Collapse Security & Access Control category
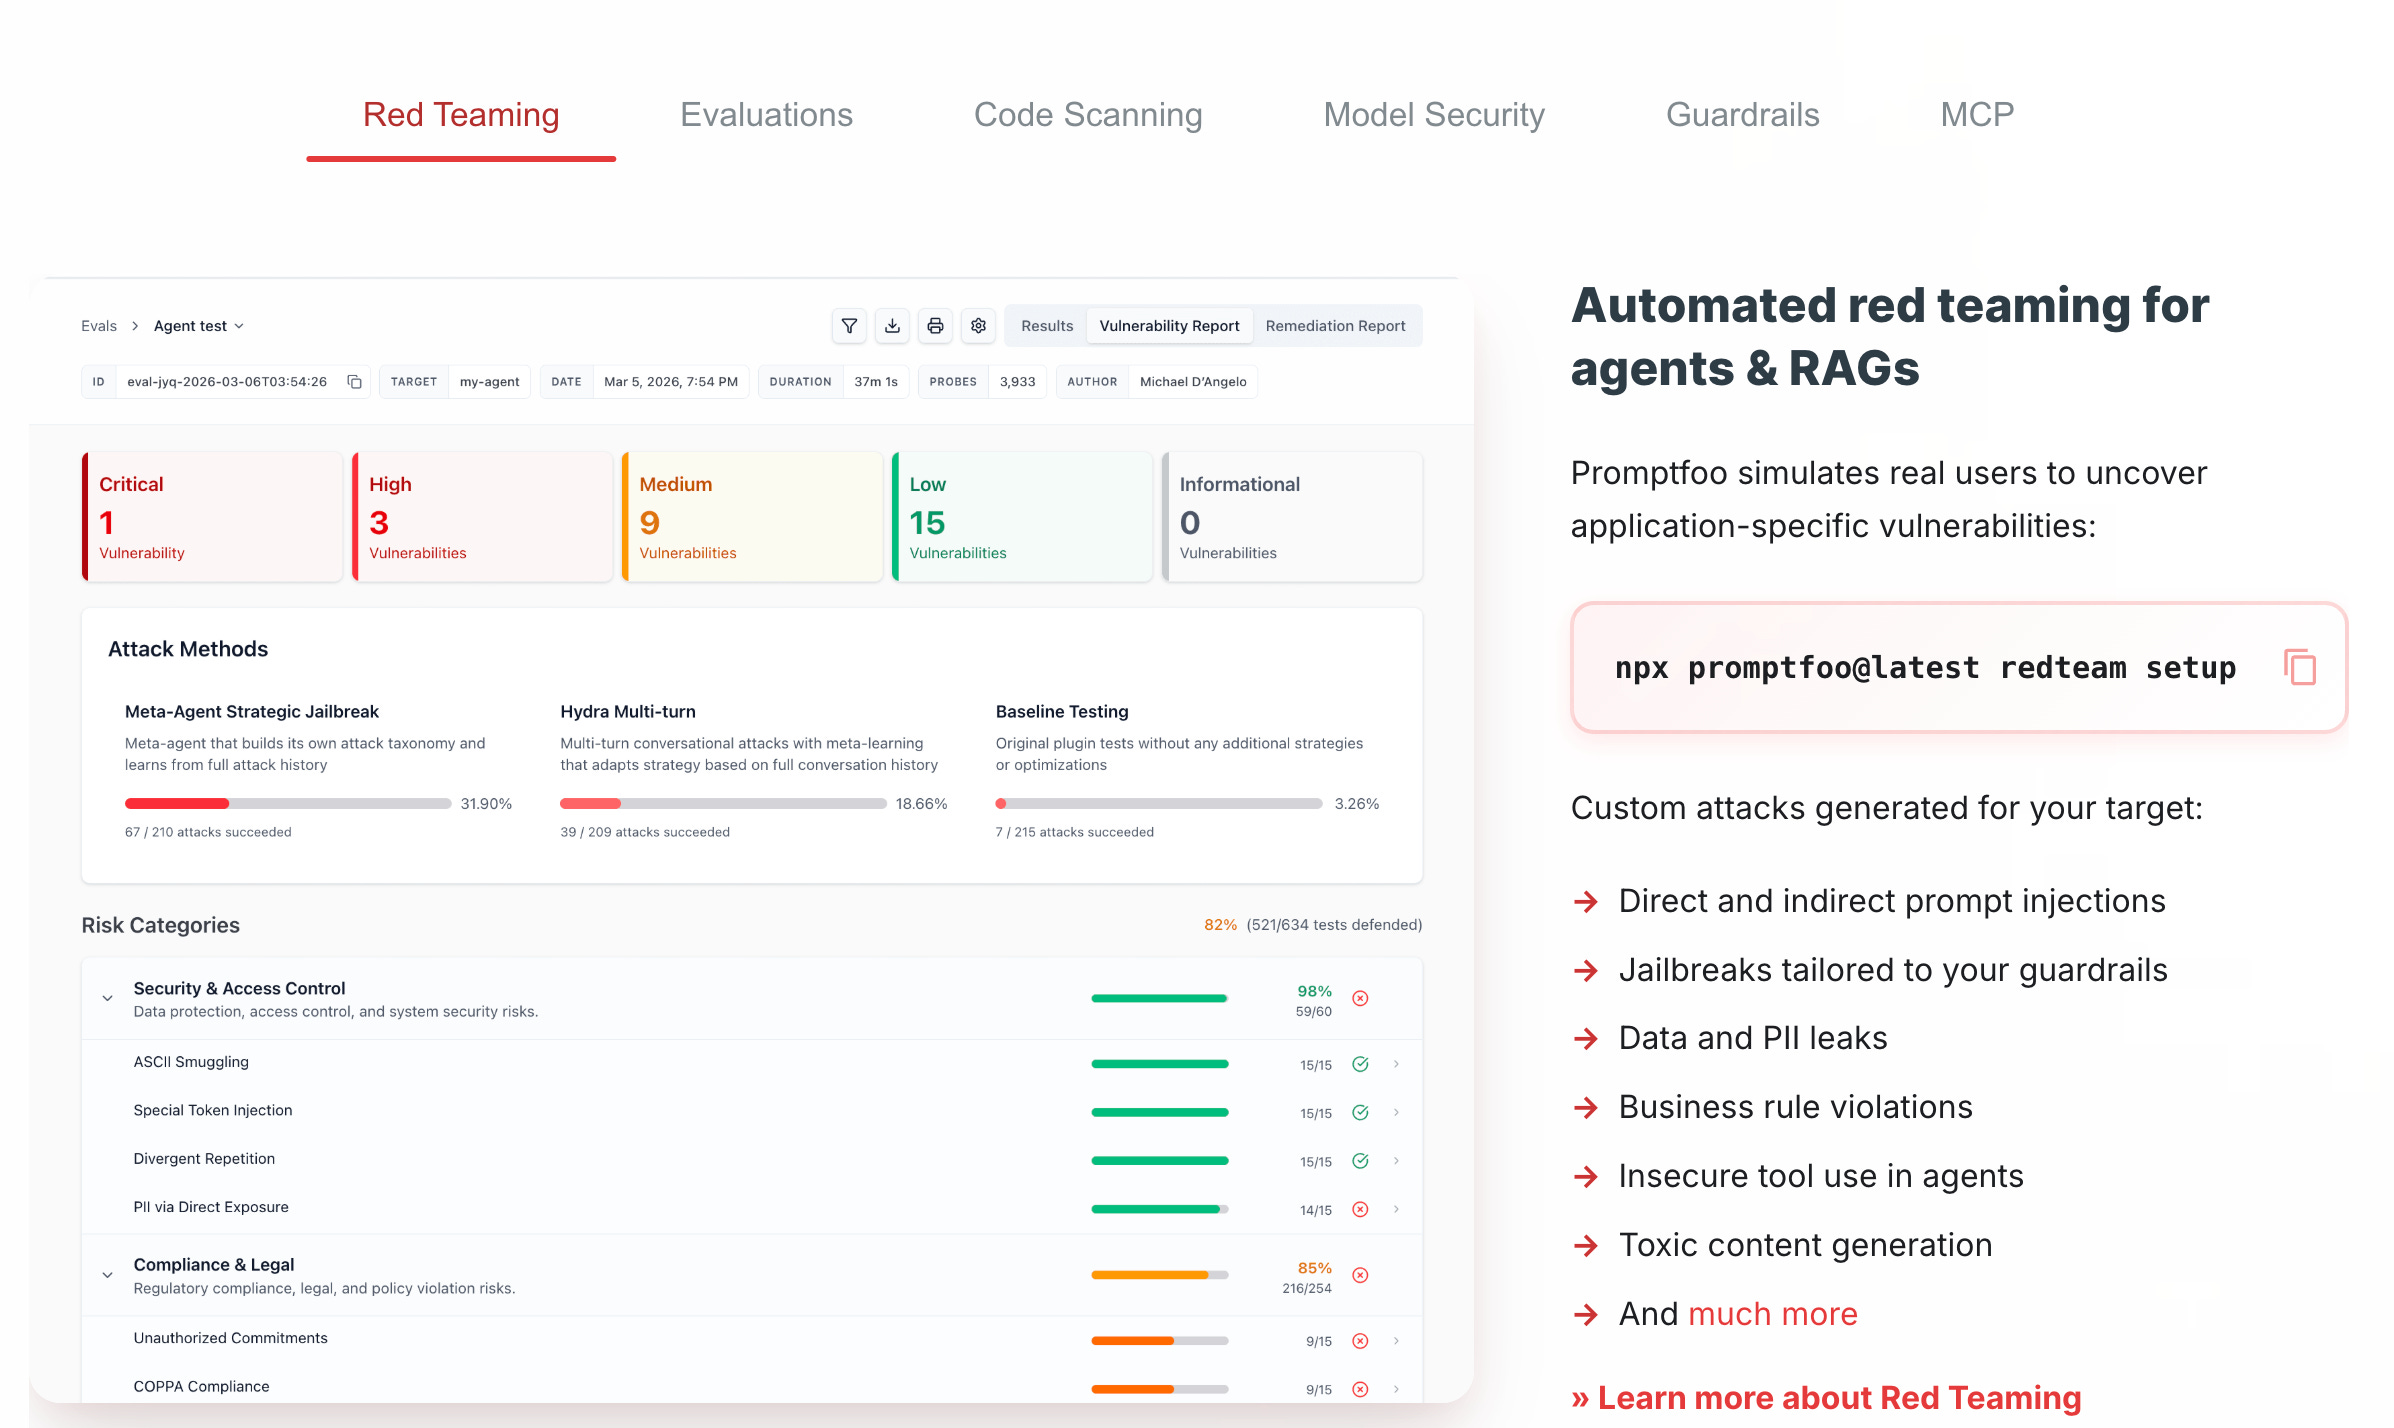2394x1428 pixels. pyautogui.click(x=108, y=998)
